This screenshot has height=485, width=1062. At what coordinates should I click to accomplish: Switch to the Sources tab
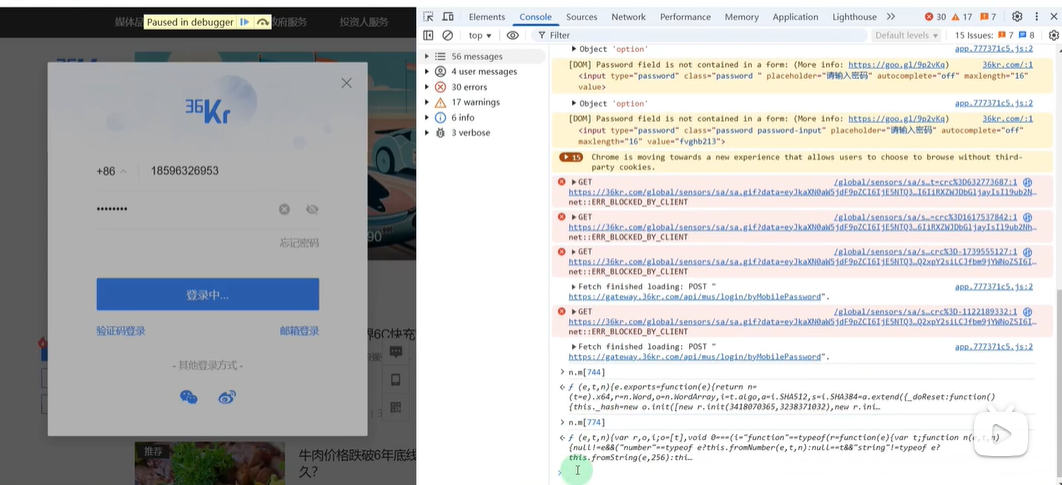click(x=581, y=17)
